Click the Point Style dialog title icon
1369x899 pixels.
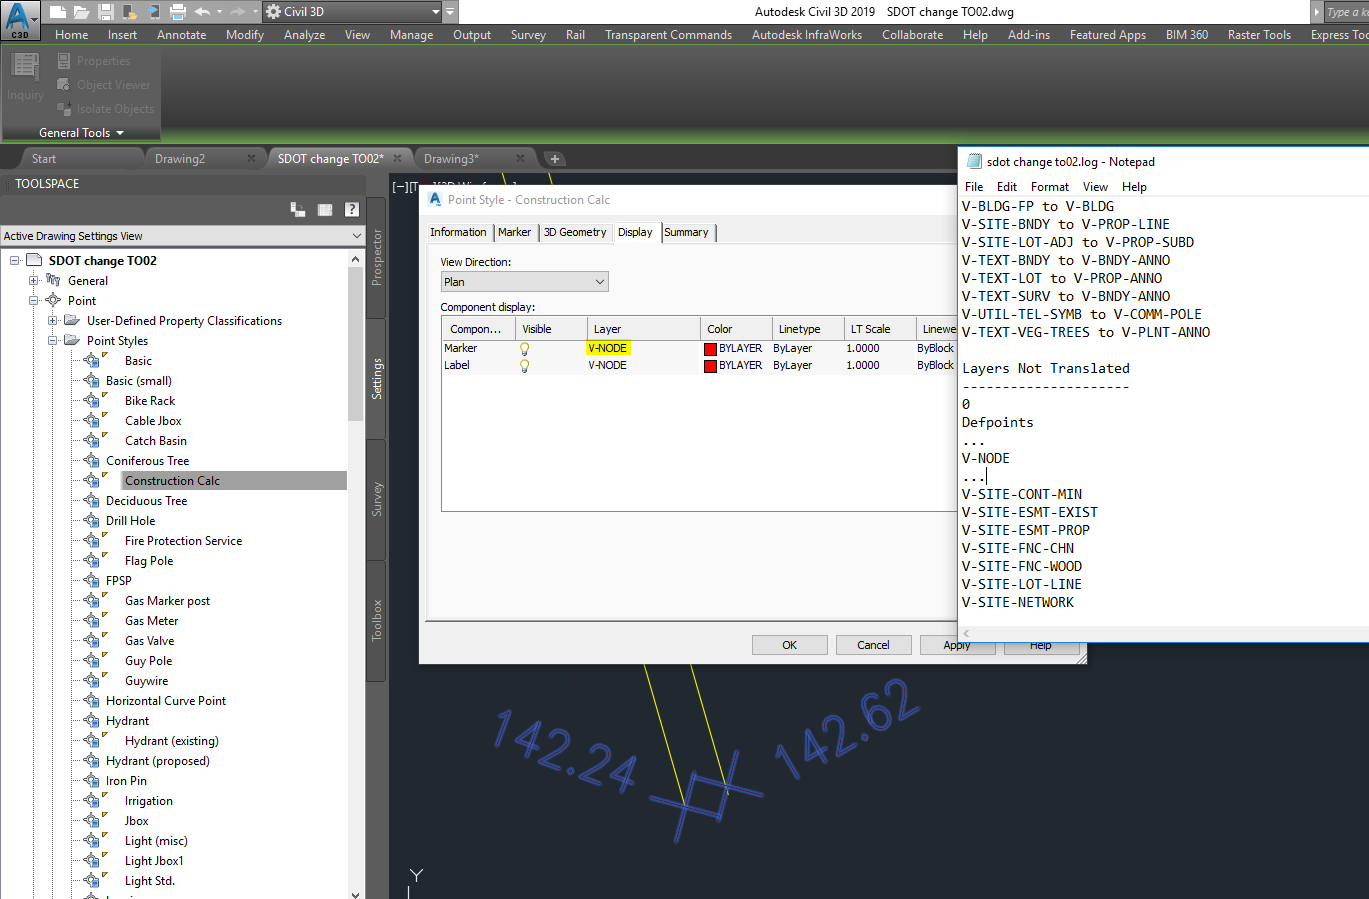click(x=435, y=200)
